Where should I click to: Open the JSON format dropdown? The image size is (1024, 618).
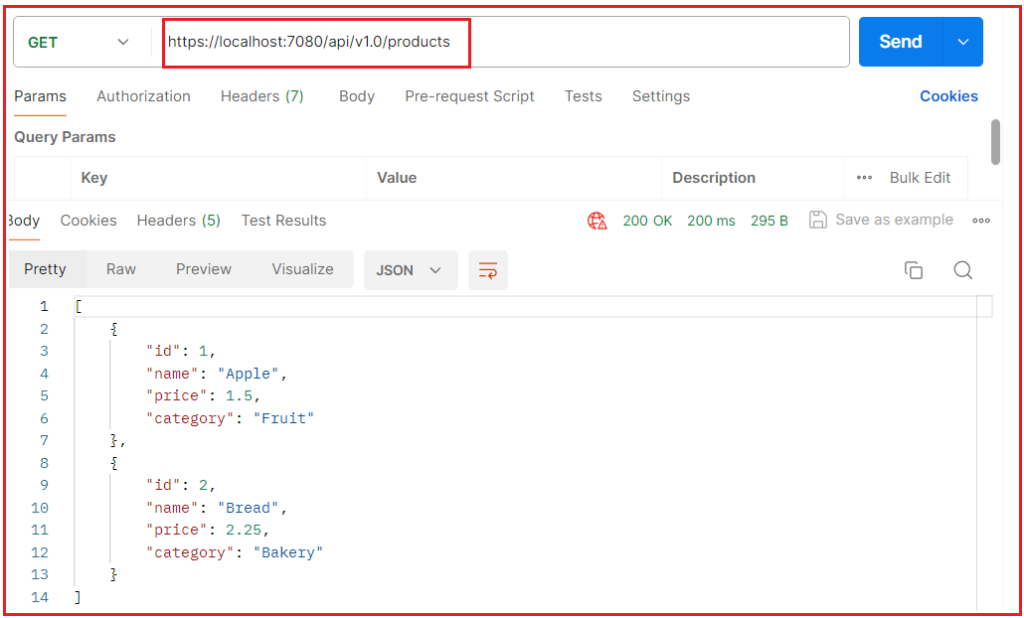[410, 269]
